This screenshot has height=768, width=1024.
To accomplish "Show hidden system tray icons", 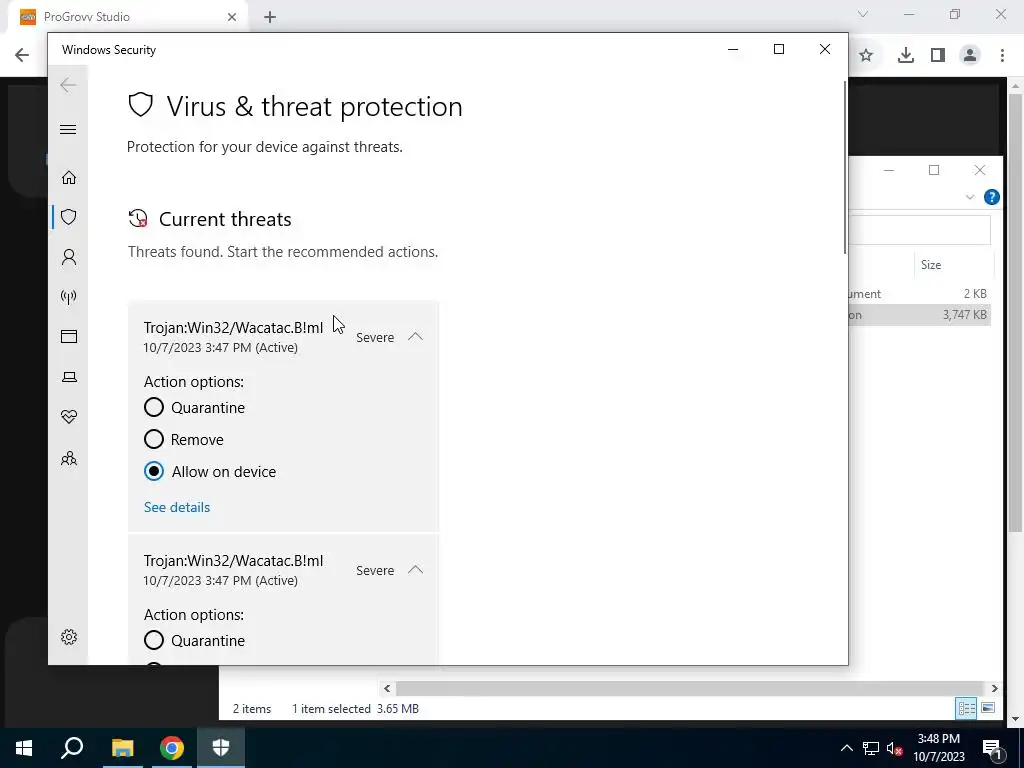I will pyautogui.click(x=846, y=748).
